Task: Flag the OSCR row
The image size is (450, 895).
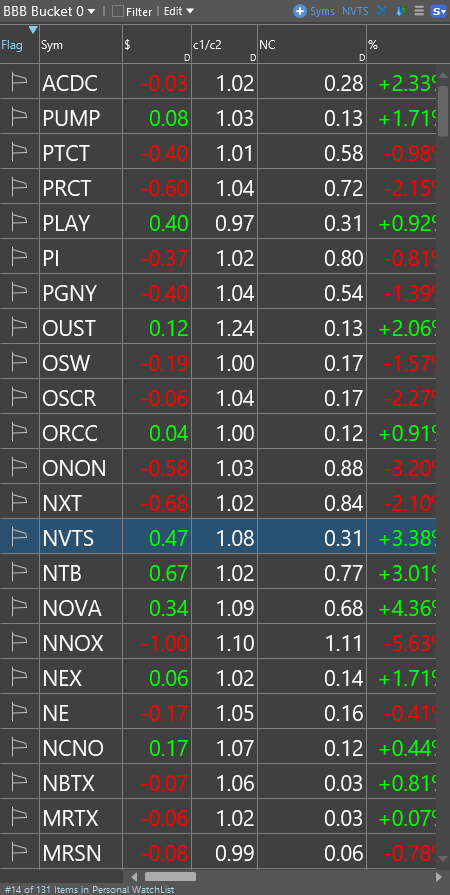Action: click(x=19, y=398)
